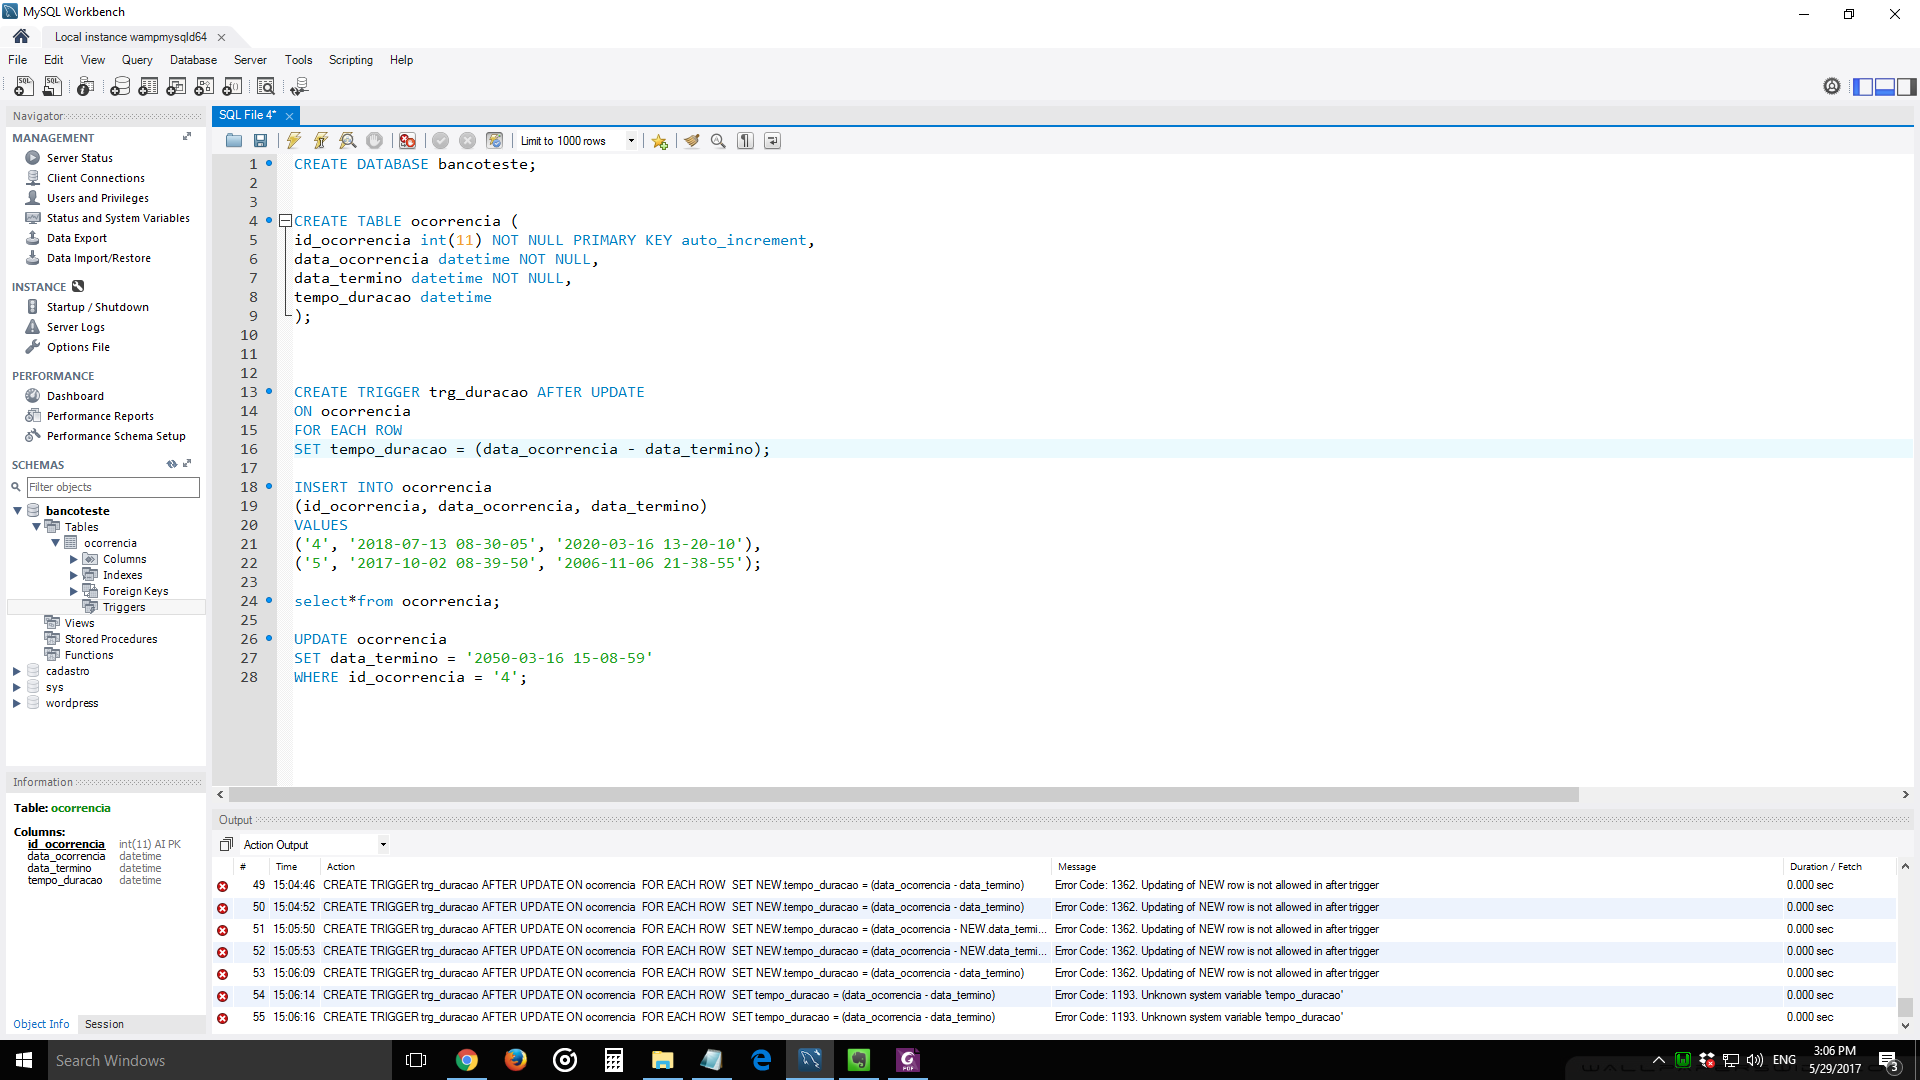
Task: Create a new view icon
Action: (x=176, y=87)
